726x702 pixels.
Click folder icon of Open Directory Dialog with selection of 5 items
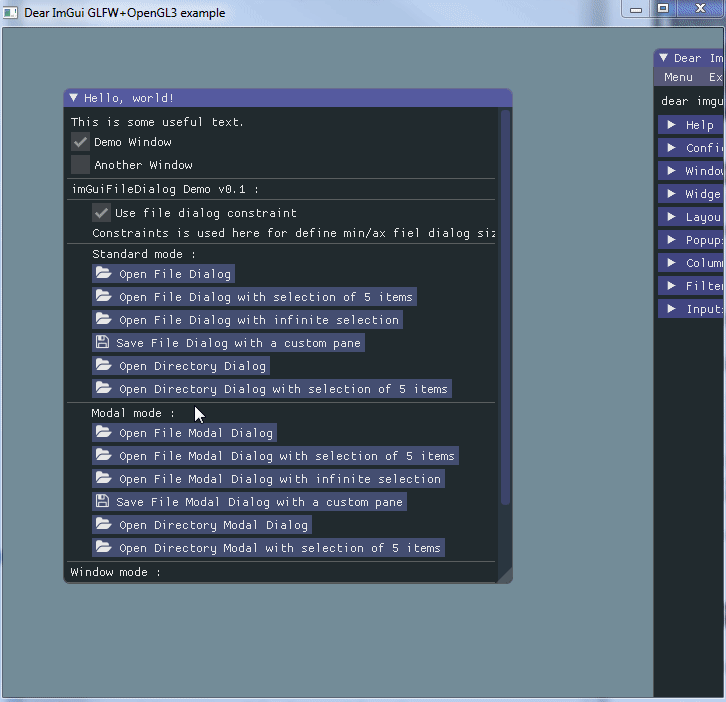104,388
